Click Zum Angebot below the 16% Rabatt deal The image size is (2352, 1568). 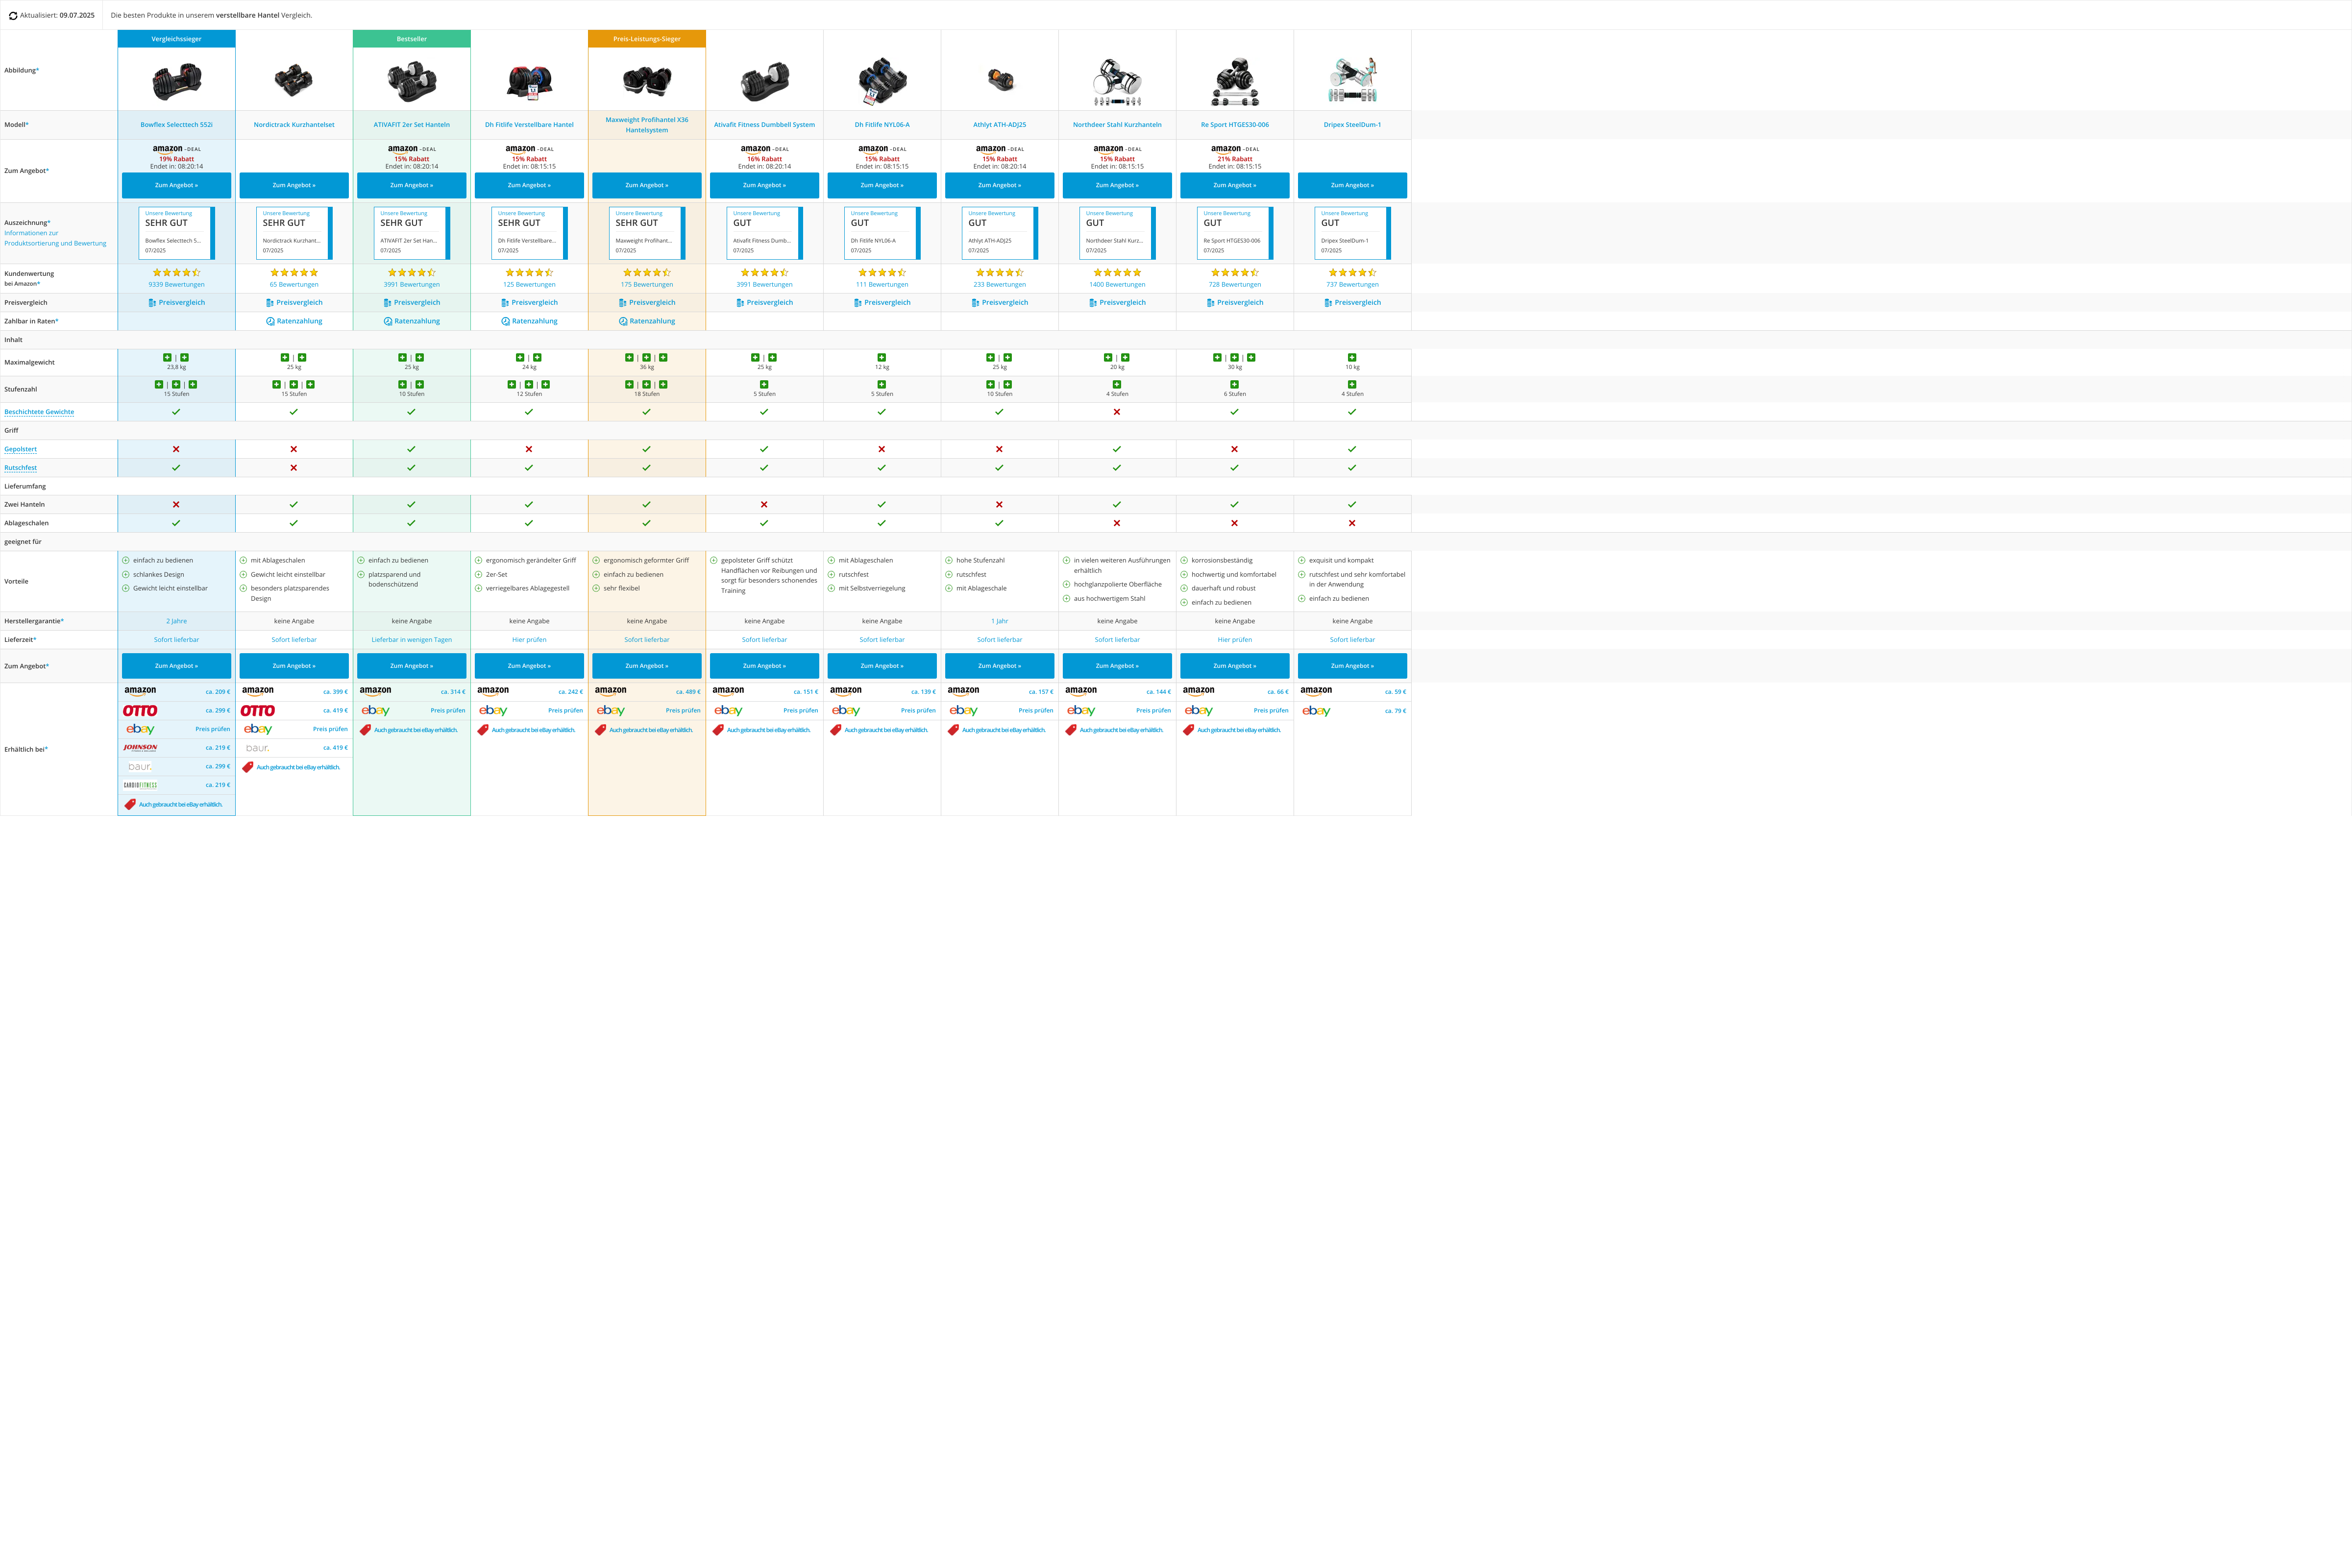pos(764,185)
